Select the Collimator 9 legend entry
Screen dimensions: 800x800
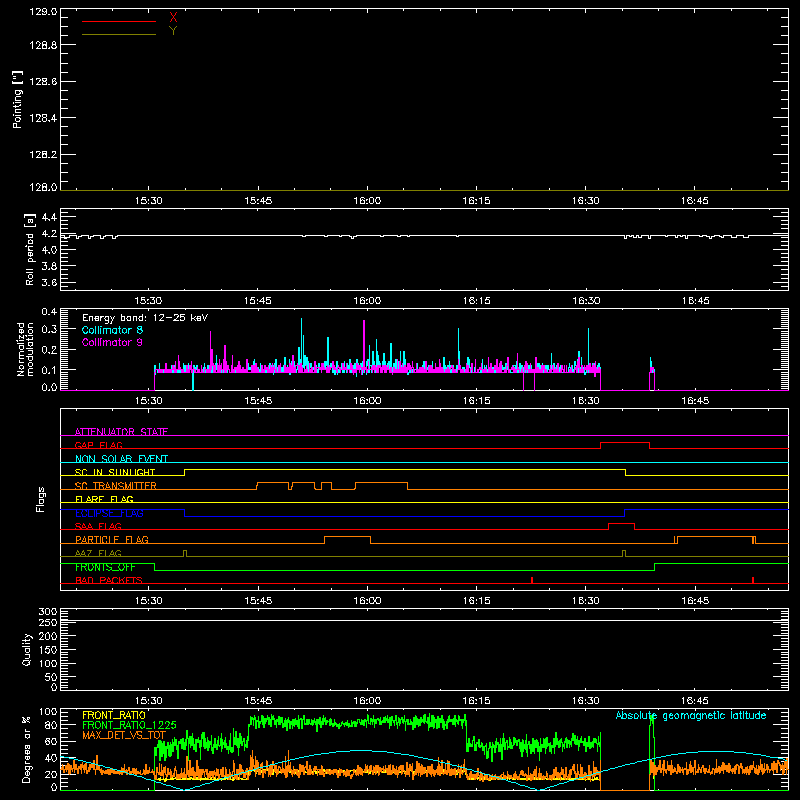click(x=112, y=342)
